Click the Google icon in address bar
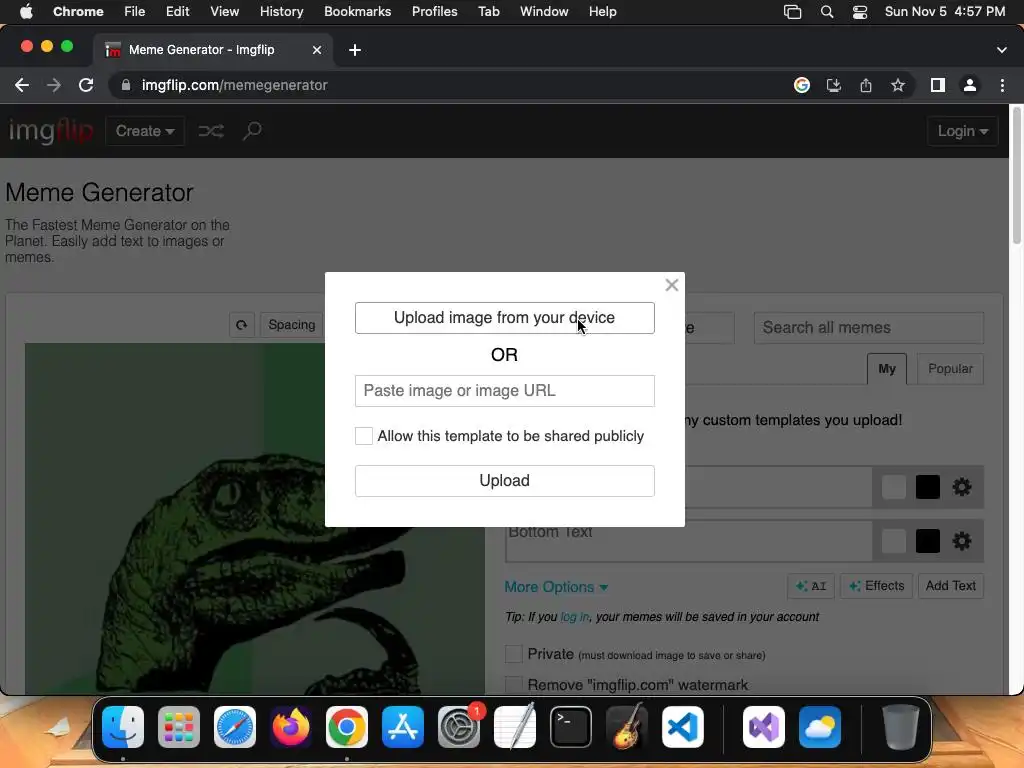This screenshot has height=768, width=1024. [x=802, y=86]
